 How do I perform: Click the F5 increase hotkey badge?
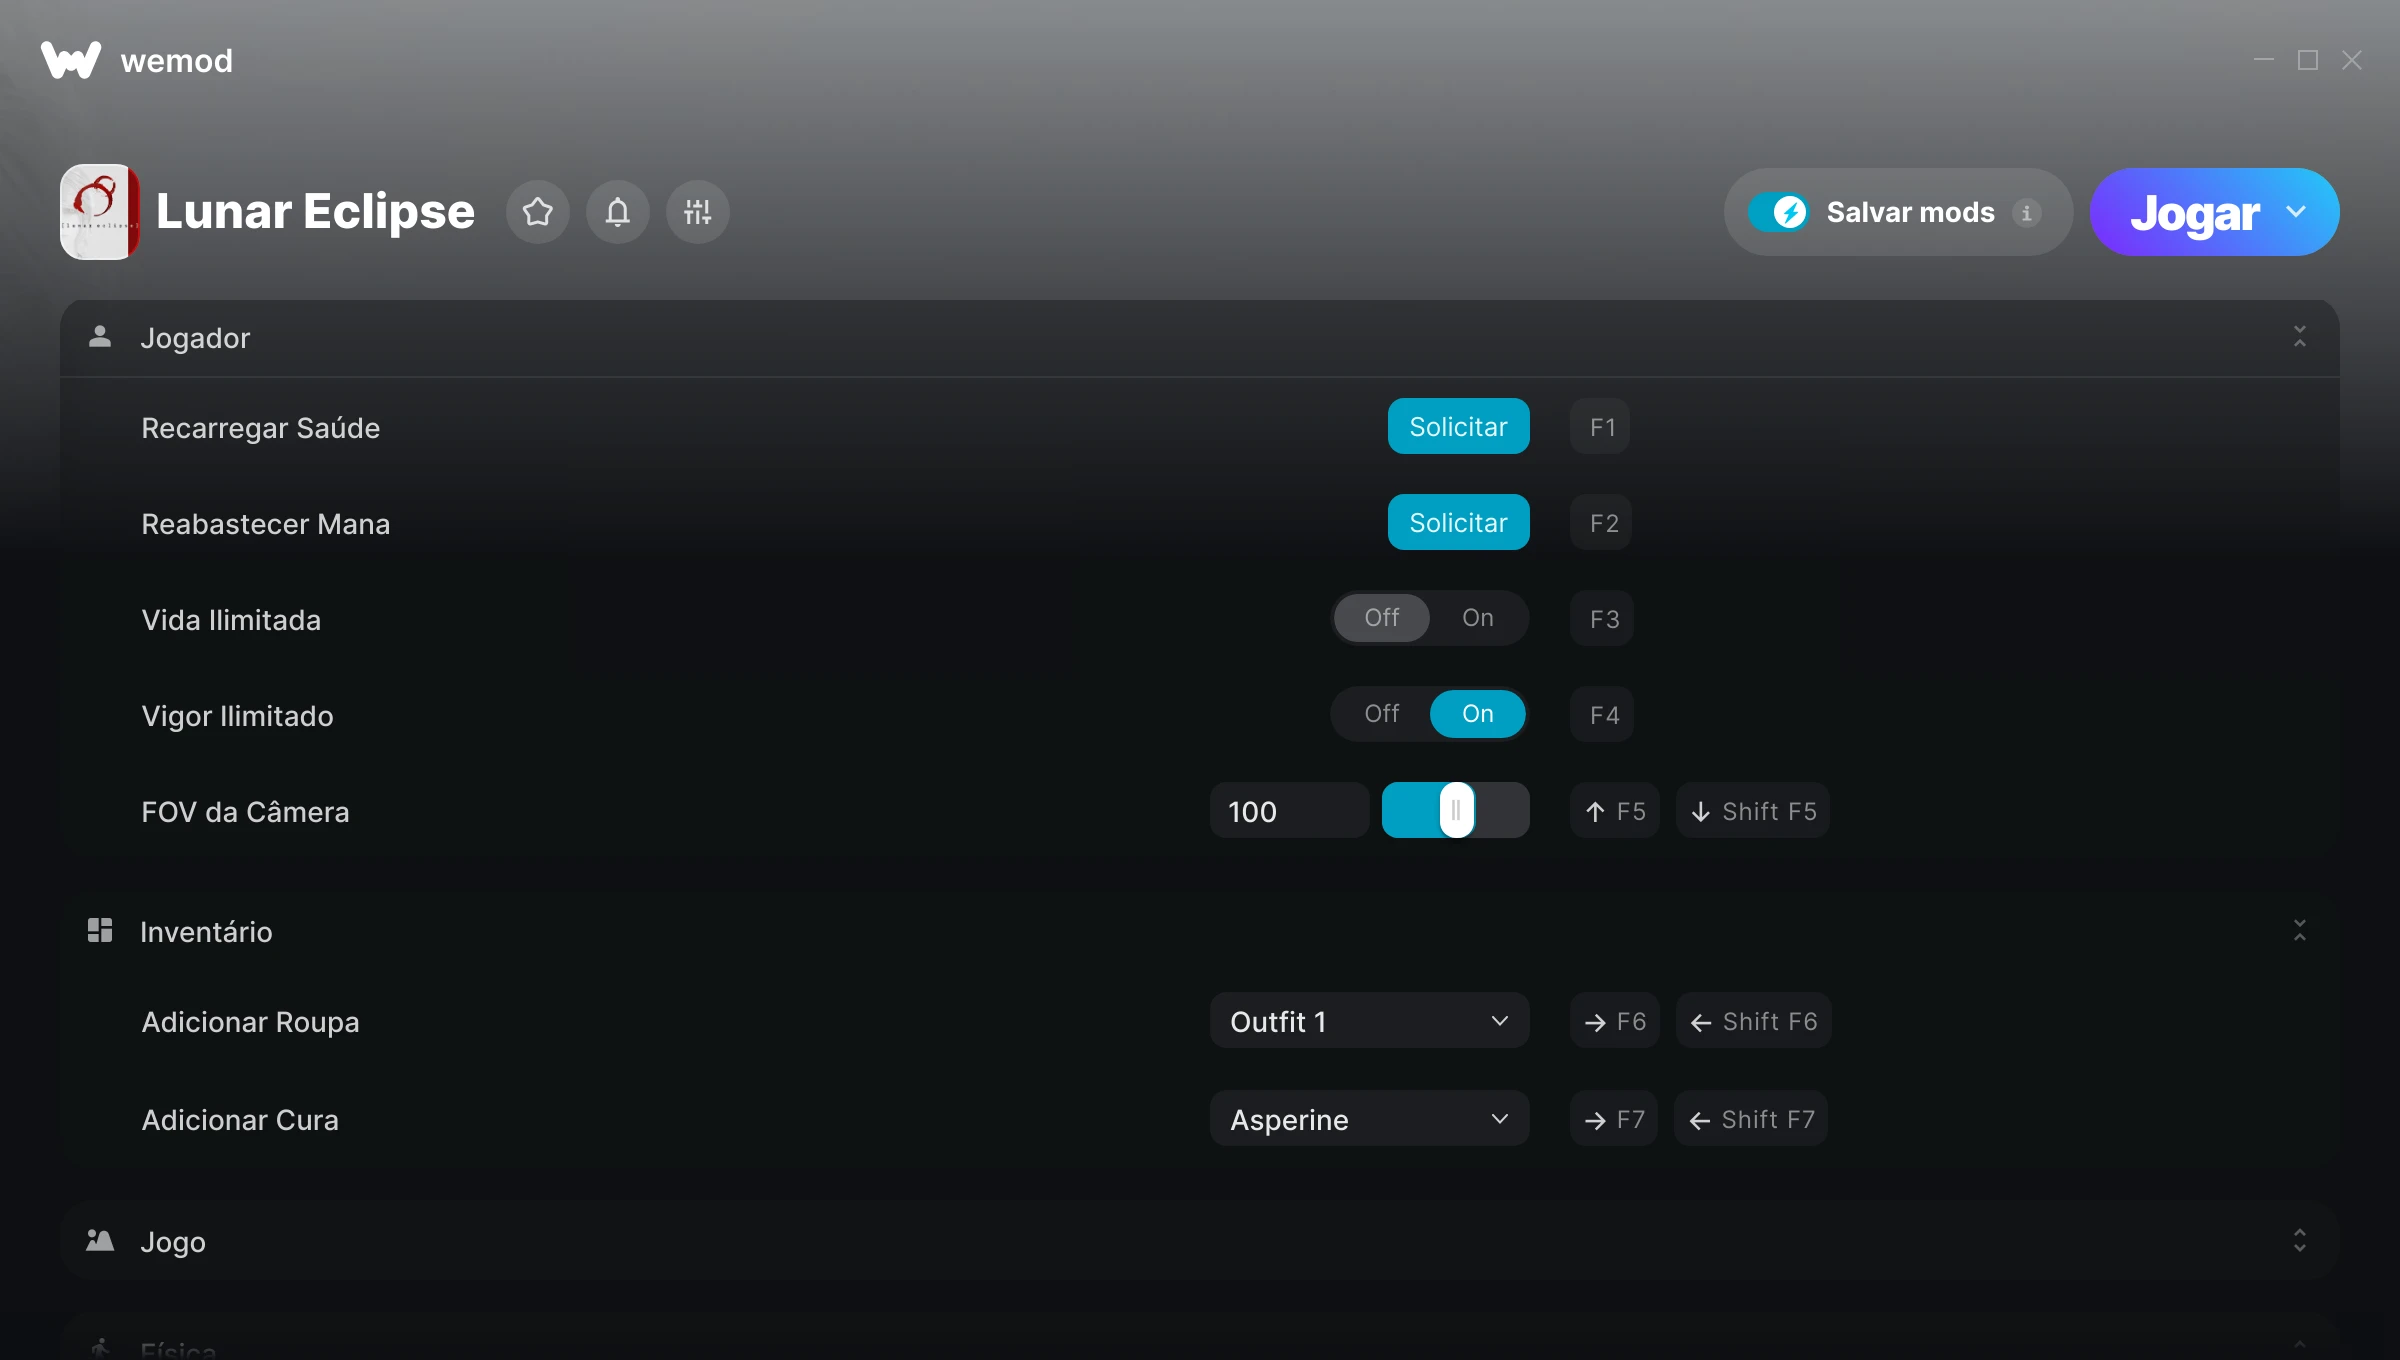(x=1615, y=811)
